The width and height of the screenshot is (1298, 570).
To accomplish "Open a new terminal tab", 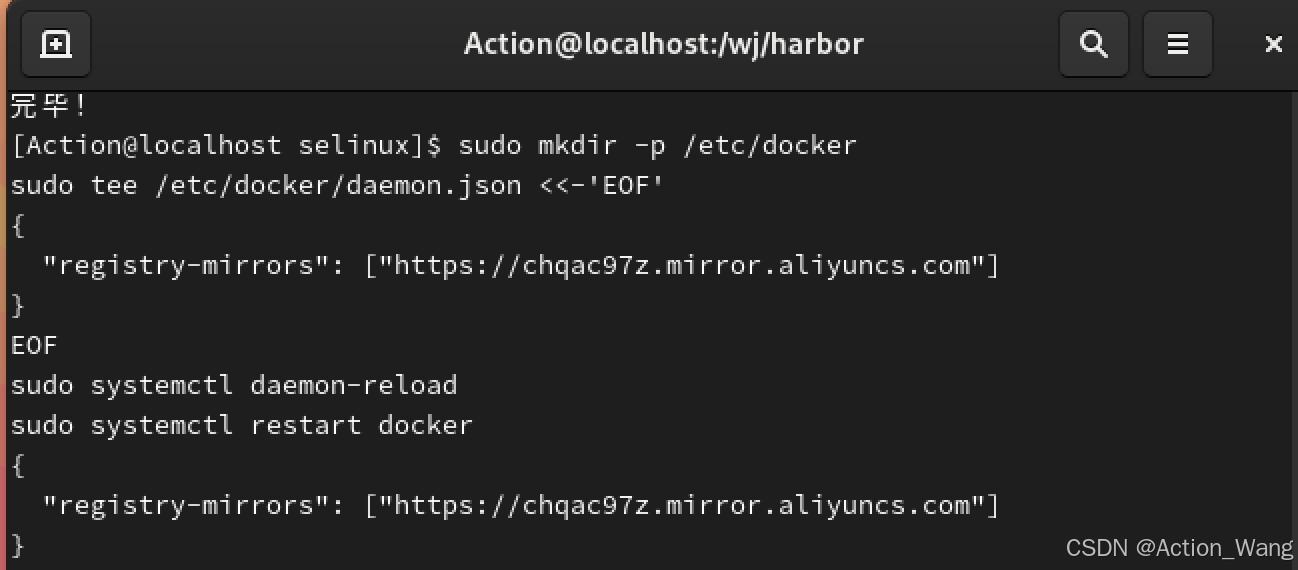I will 55,44.
